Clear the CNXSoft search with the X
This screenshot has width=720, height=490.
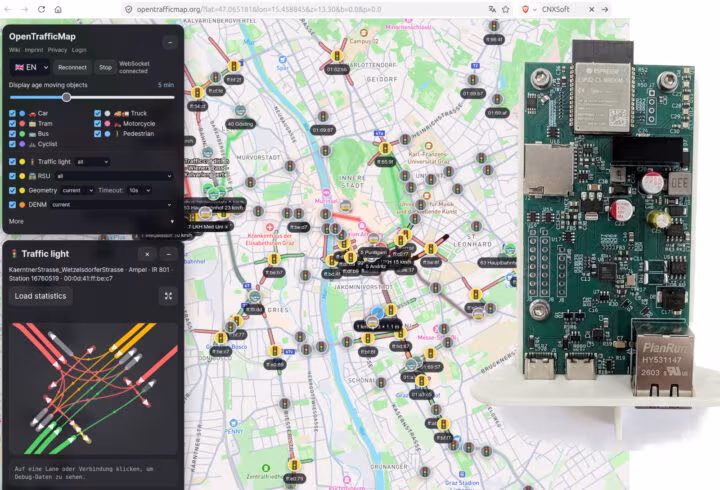[591, 9]
